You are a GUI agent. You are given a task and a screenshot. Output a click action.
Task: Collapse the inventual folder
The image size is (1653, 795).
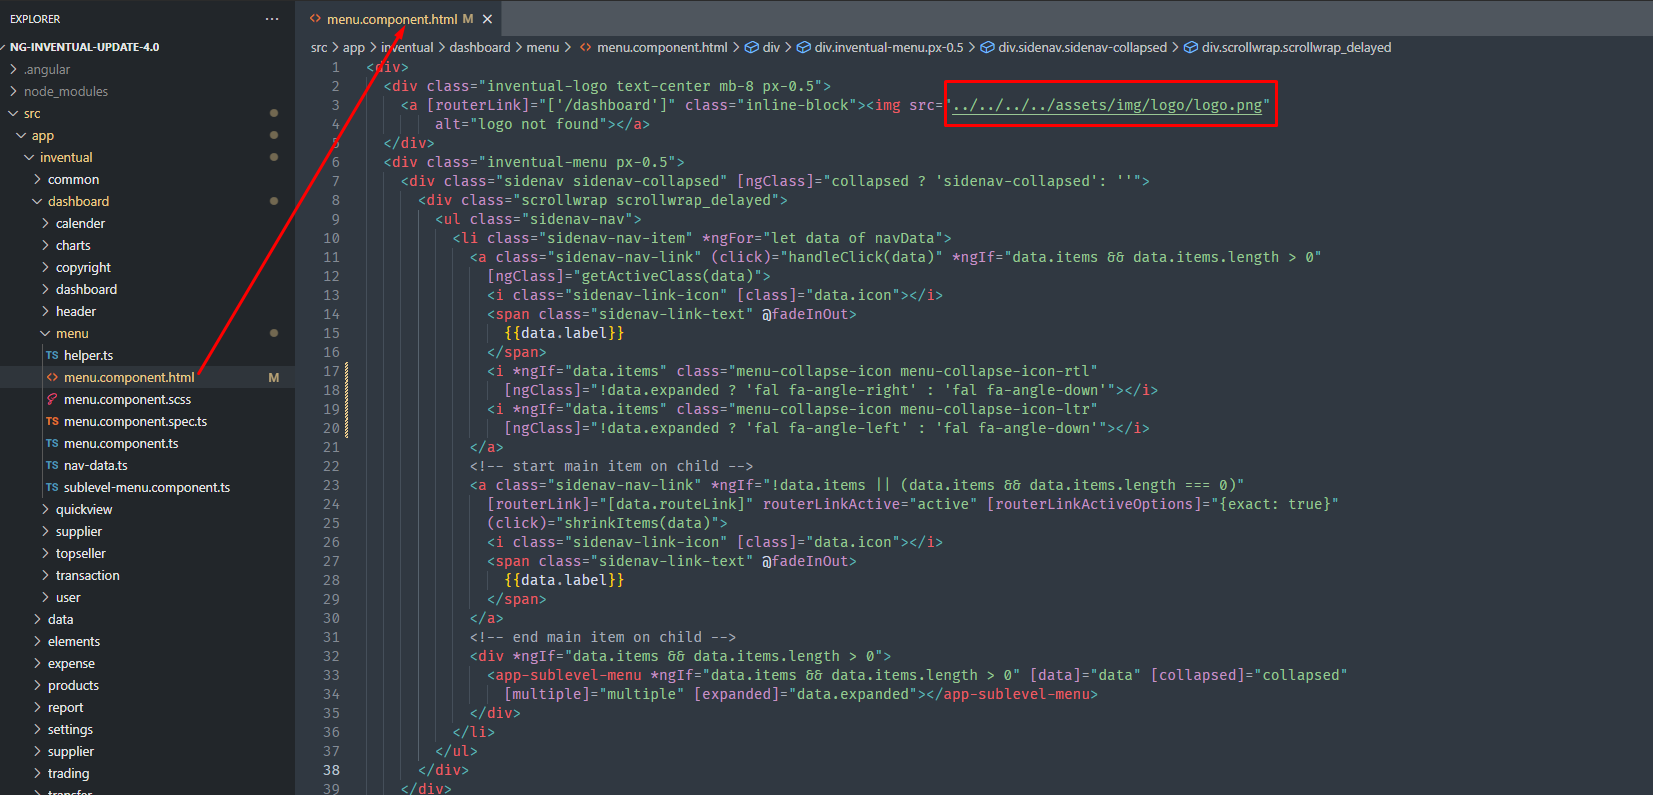tap(66, 157)
